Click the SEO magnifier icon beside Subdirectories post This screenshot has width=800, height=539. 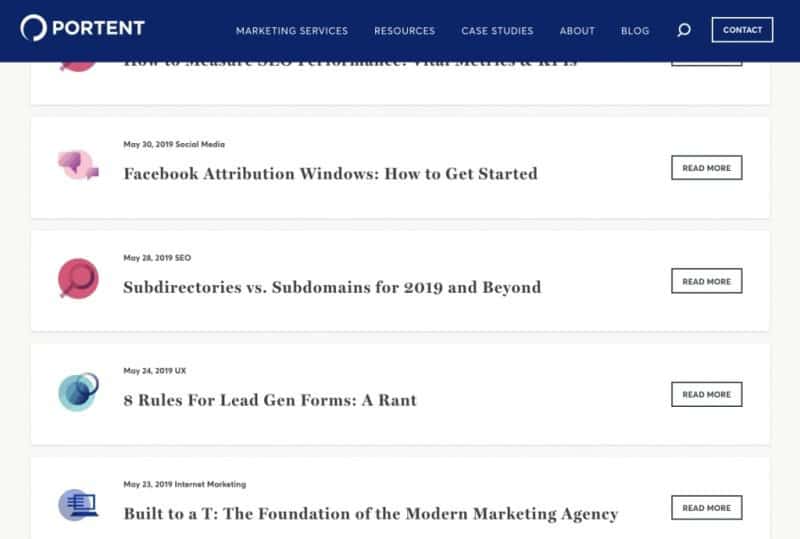coord(78,278)
